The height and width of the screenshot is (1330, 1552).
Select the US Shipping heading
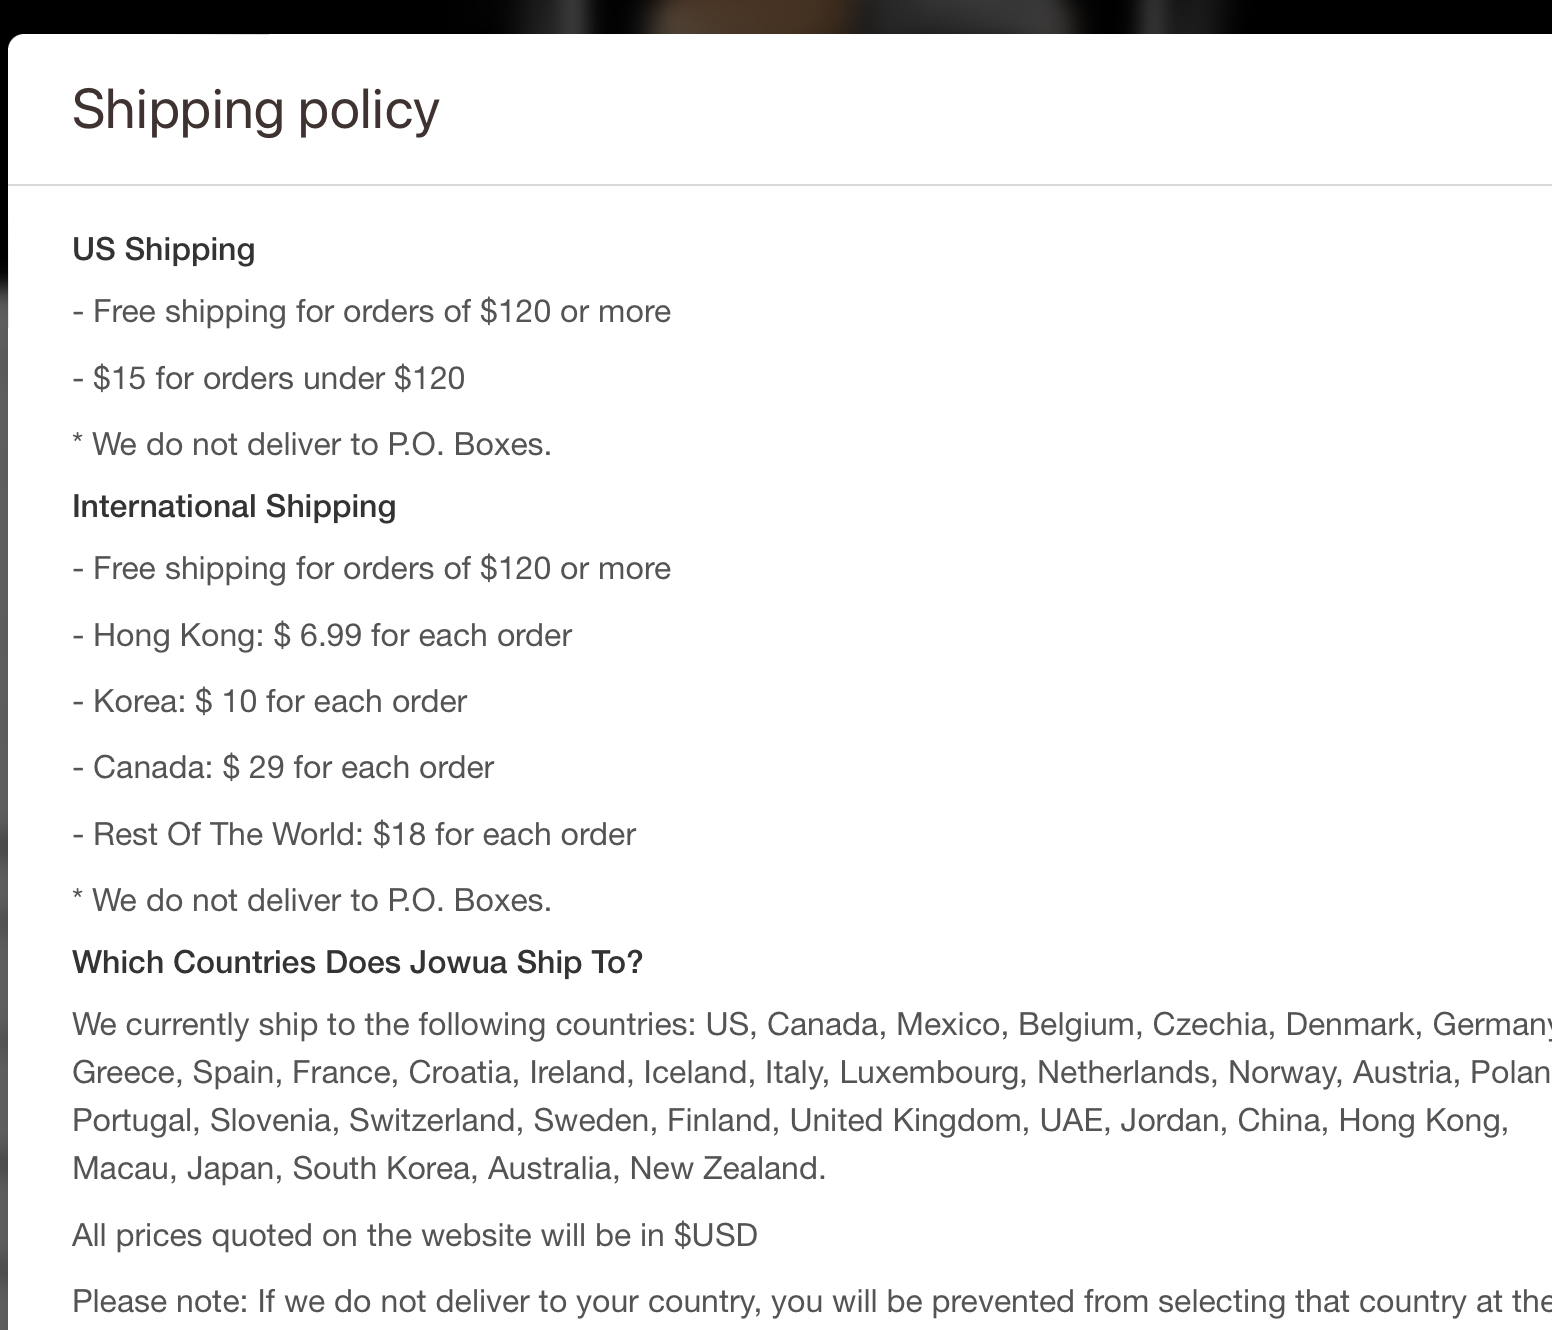click(164, 249)
